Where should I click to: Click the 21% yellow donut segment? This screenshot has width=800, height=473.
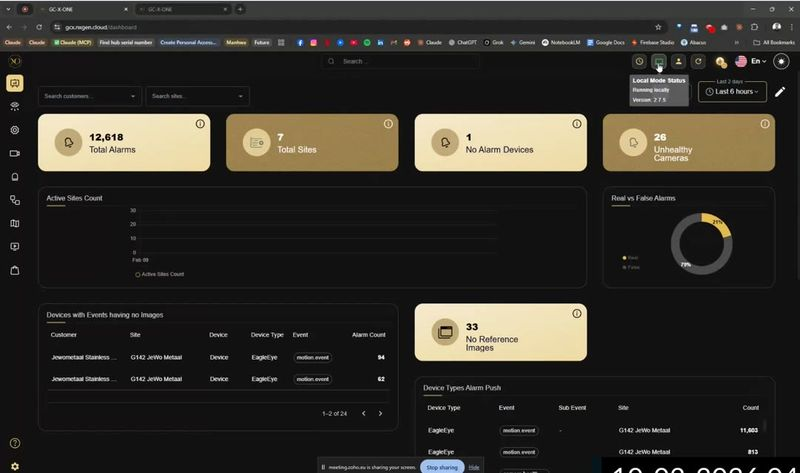pos(718,223)
